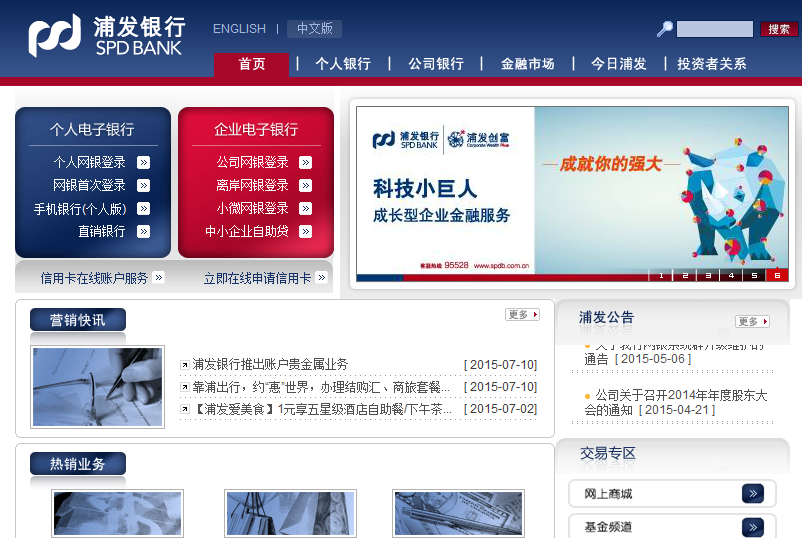Open news 靠浦出行，约惠世界
Image resolution: width=802 pixels, height=538 pixels.
coord(321,387)
